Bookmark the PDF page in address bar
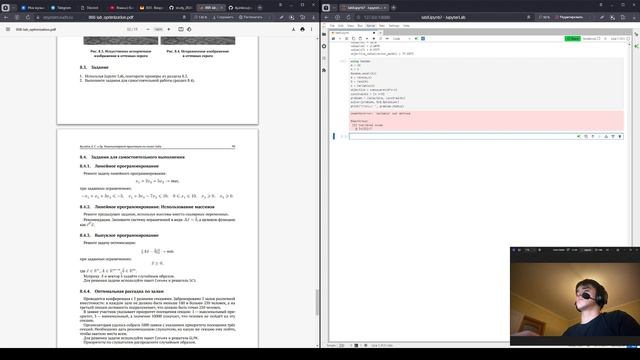640x360 pixels. [x=184, y=18]
